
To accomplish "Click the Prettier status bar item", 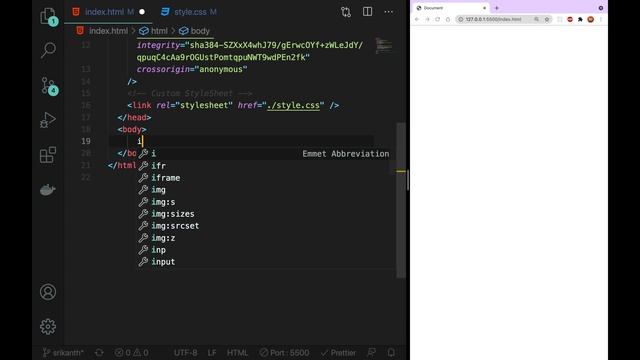I will (338, 353).
